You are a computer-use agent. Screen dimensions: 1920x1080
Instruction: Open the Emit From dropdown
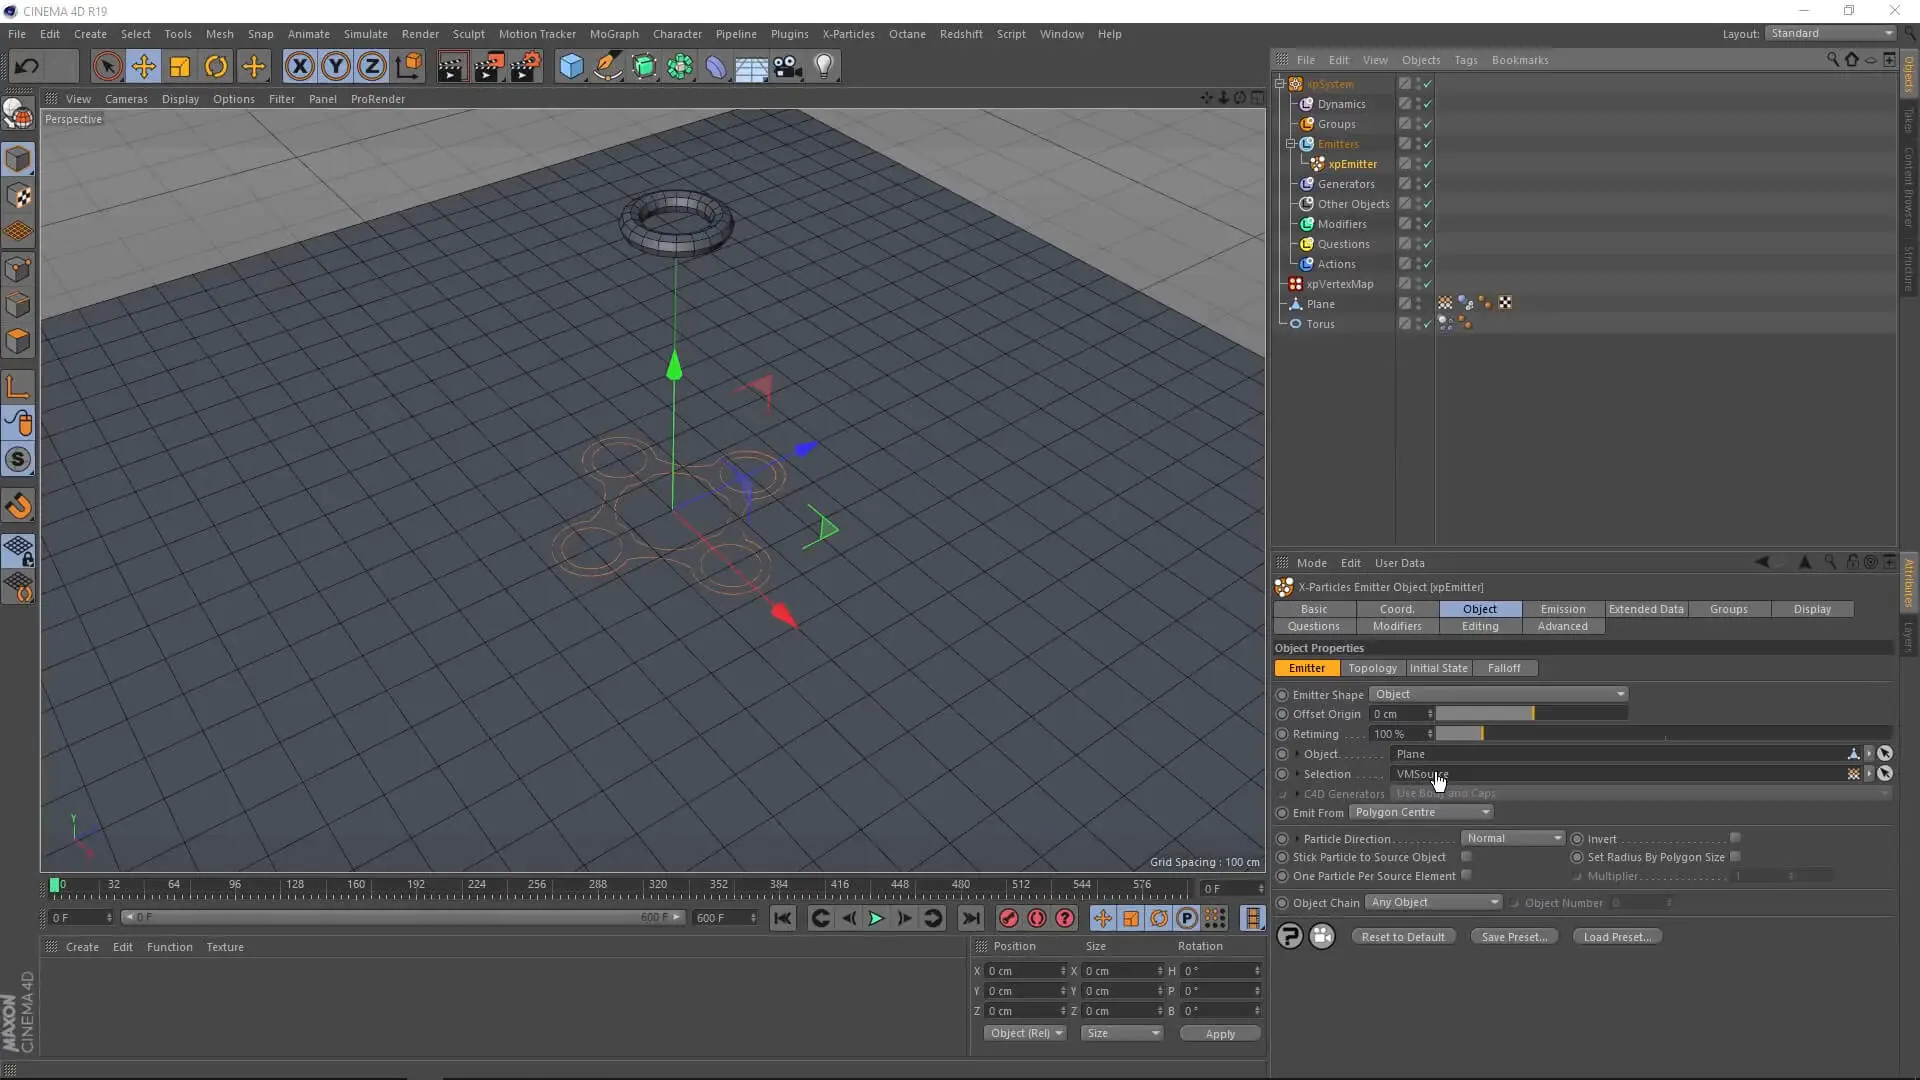(1421, 813)
